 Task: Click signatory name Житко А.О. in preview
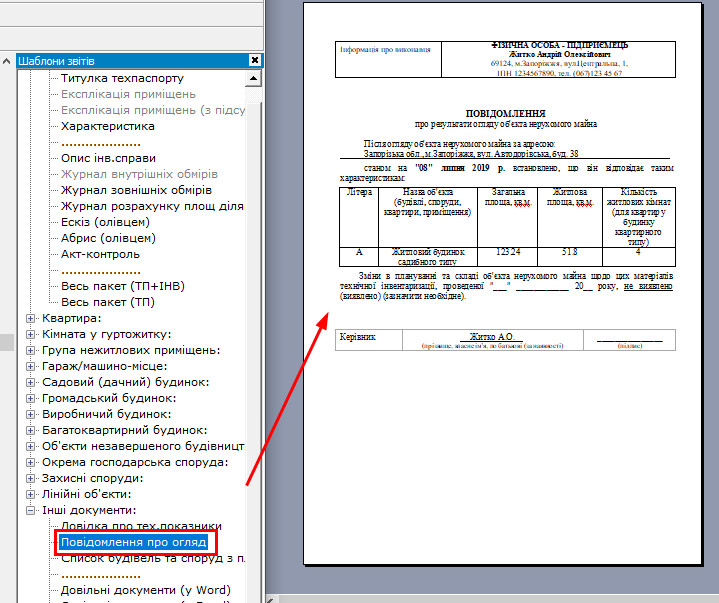[x=492, y=337]
